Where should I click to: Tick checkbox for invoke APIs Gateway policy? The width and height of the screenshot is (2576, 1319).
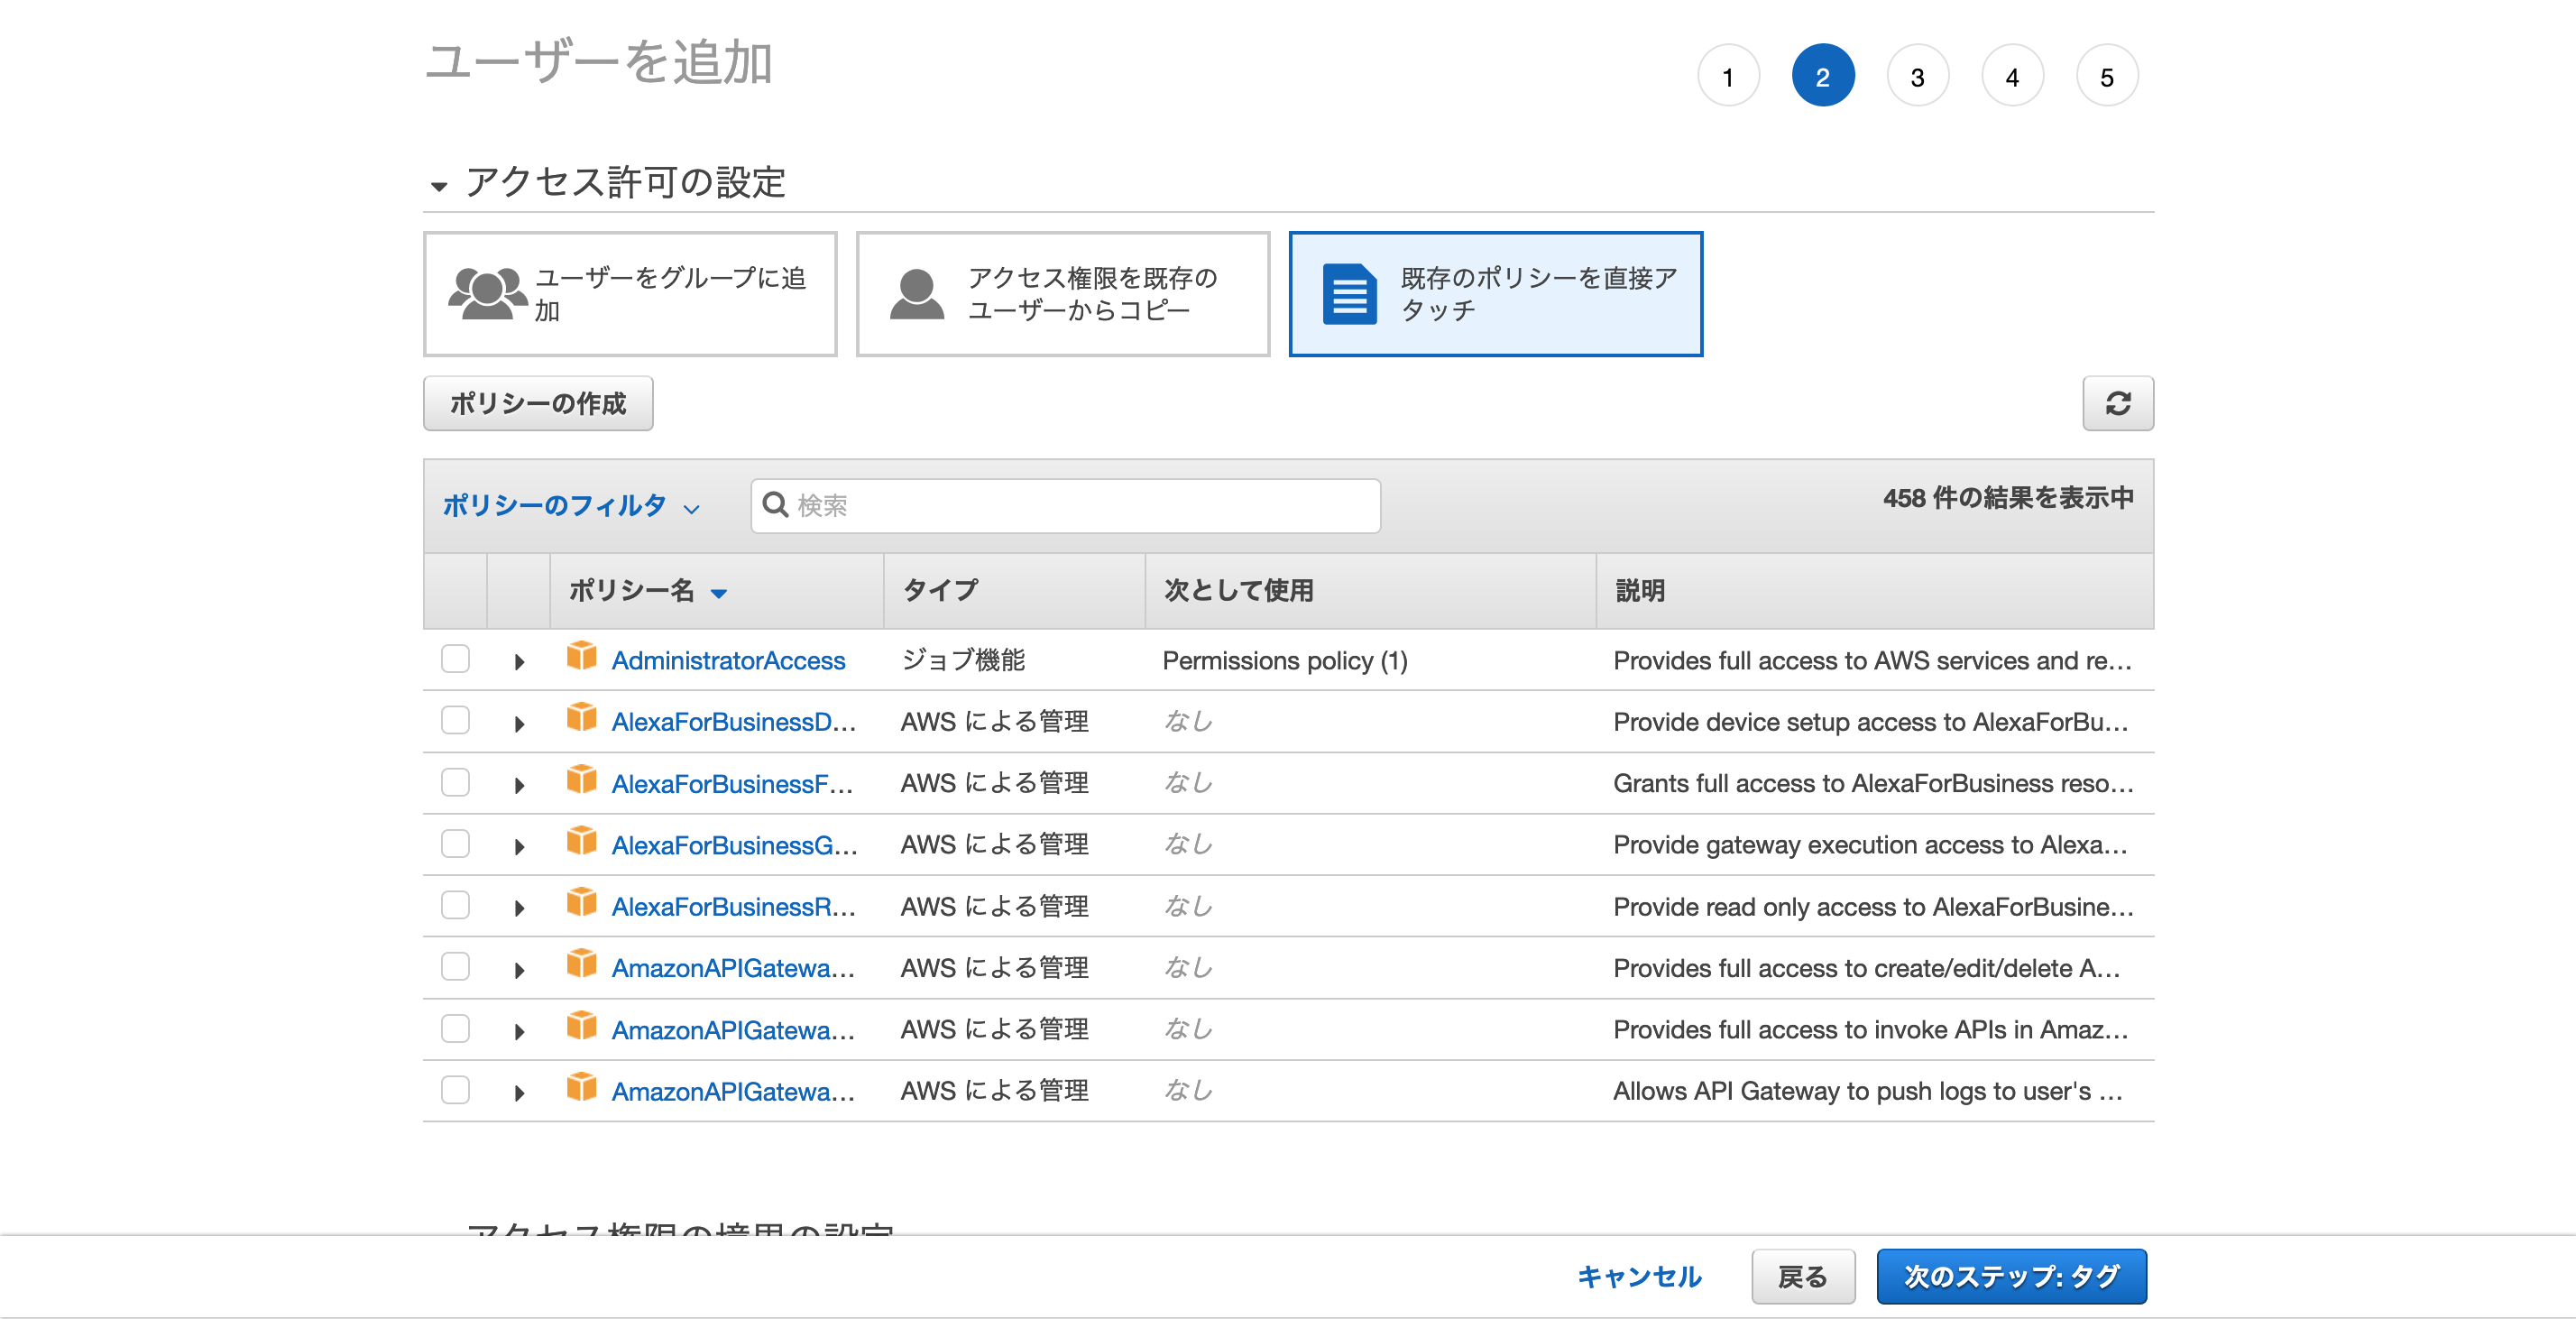(x=455, y=1028)
